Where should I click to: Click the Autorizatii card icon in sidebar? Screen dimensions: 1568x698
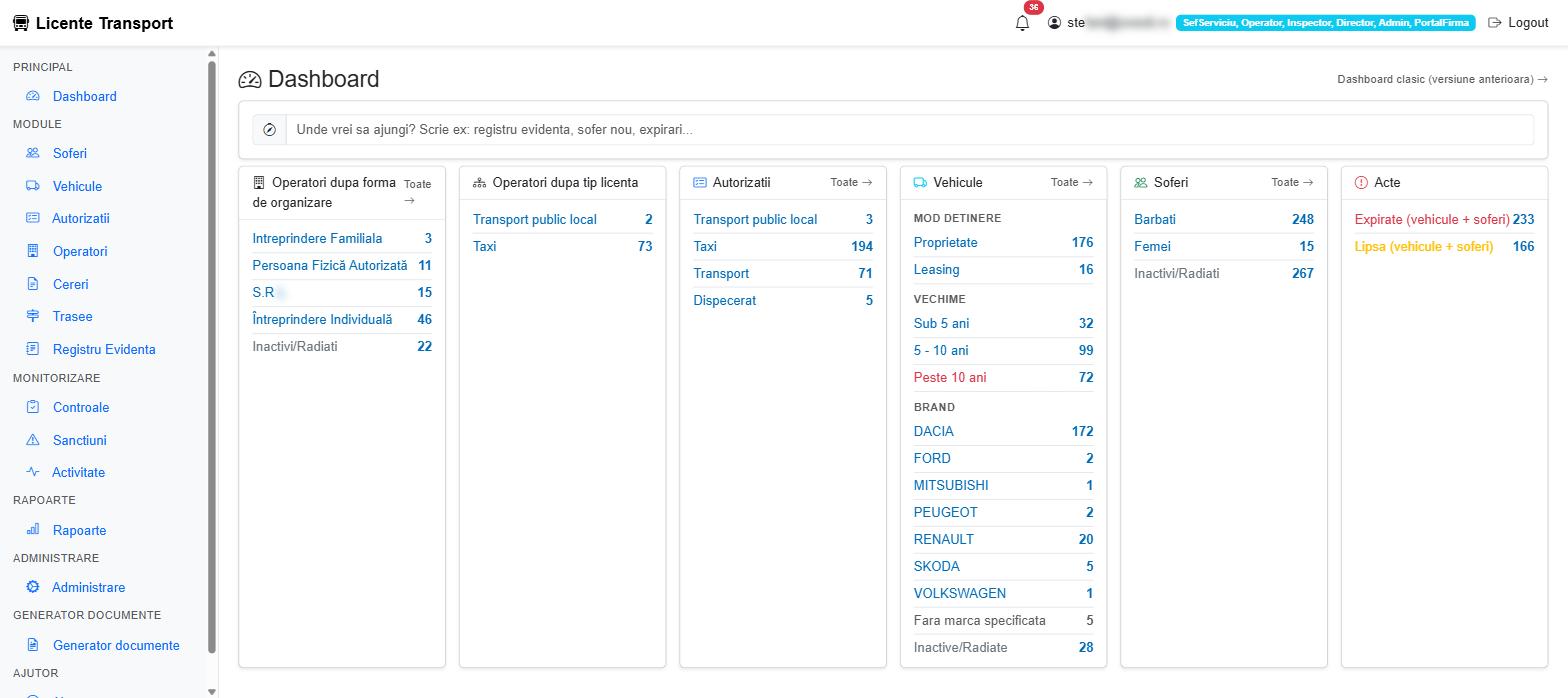click(x=33, y=218)
